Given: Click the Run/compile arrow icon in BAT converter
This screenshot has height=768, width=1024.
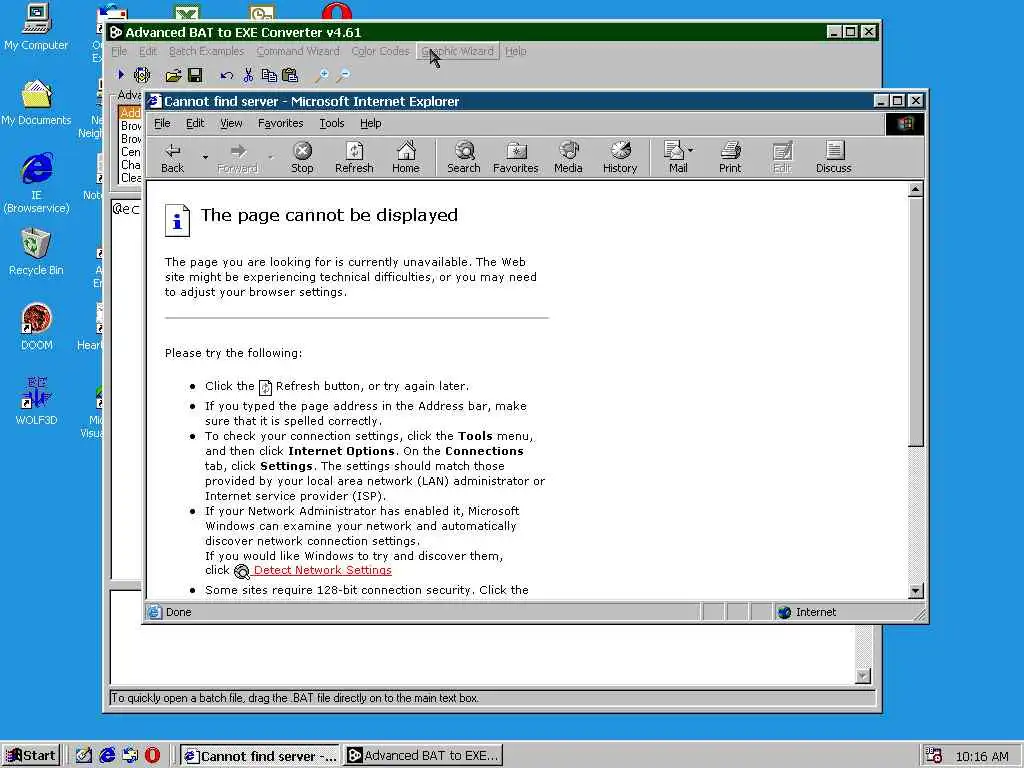Looking at the screenshot, I should coord(121,75).
